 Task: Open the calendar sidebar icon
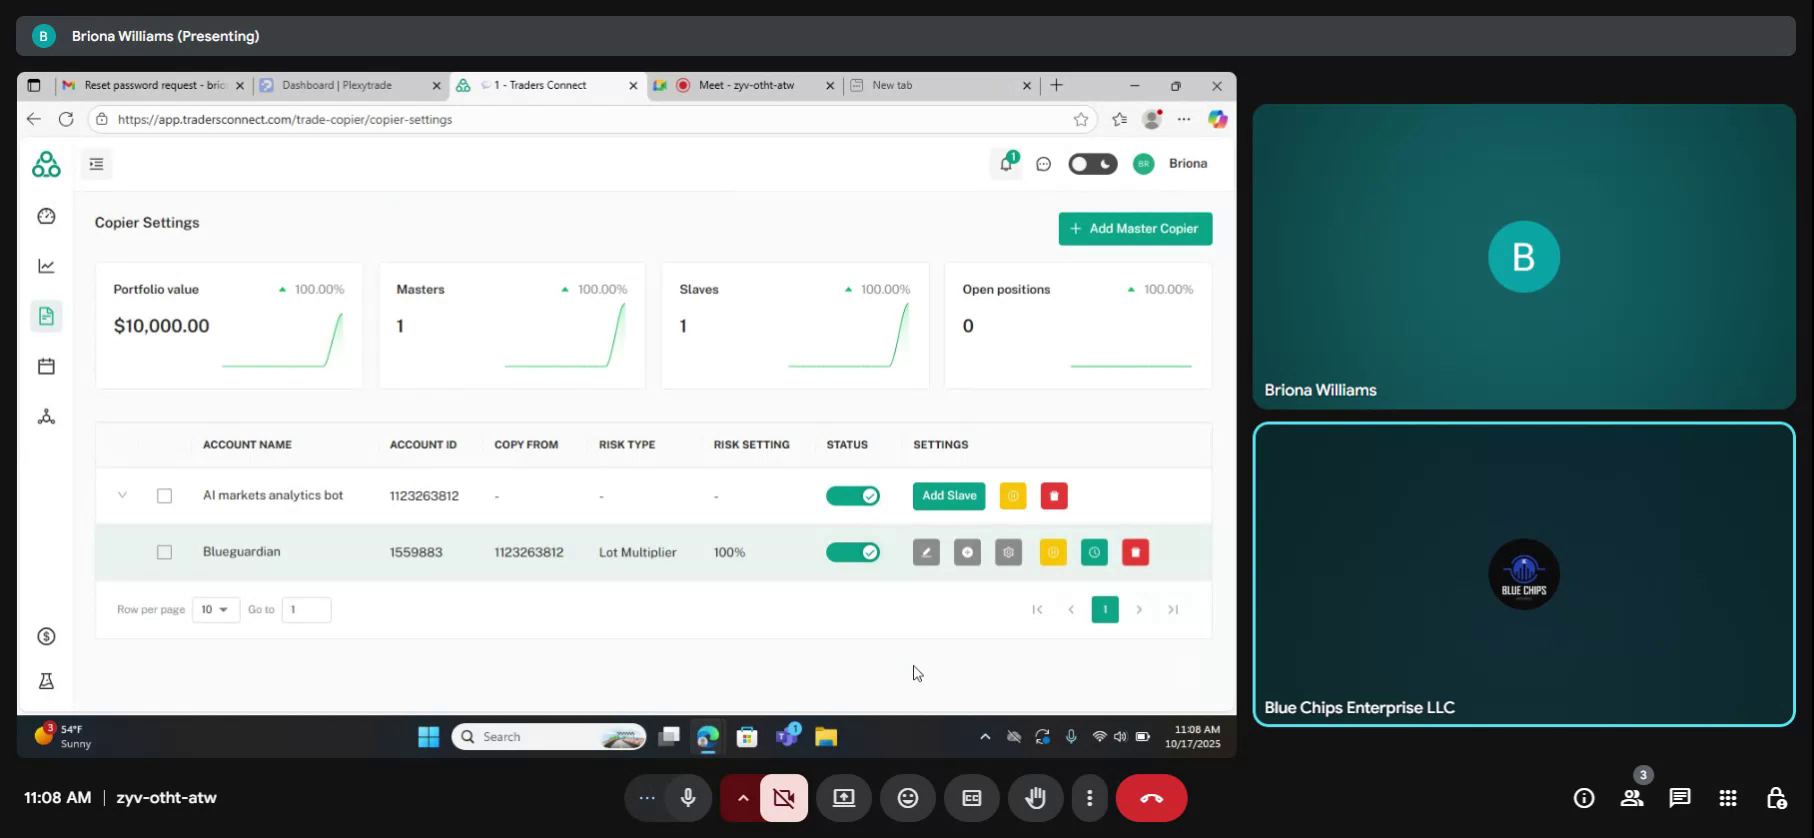tap(46, 366)
